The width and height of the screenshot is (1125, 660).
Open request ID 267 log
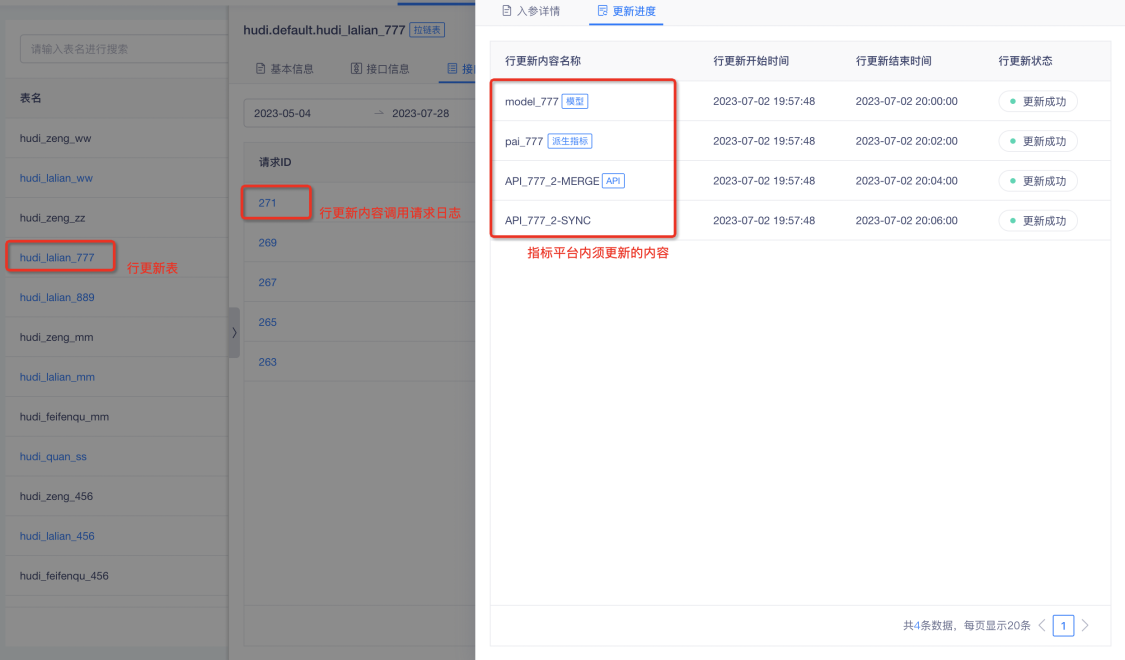tap(268, 283)
